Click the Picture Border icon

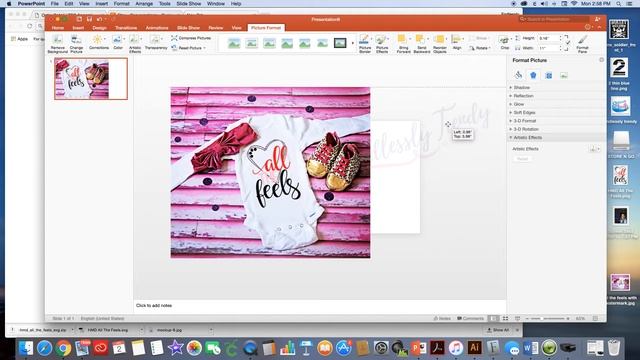coord(364,40)
